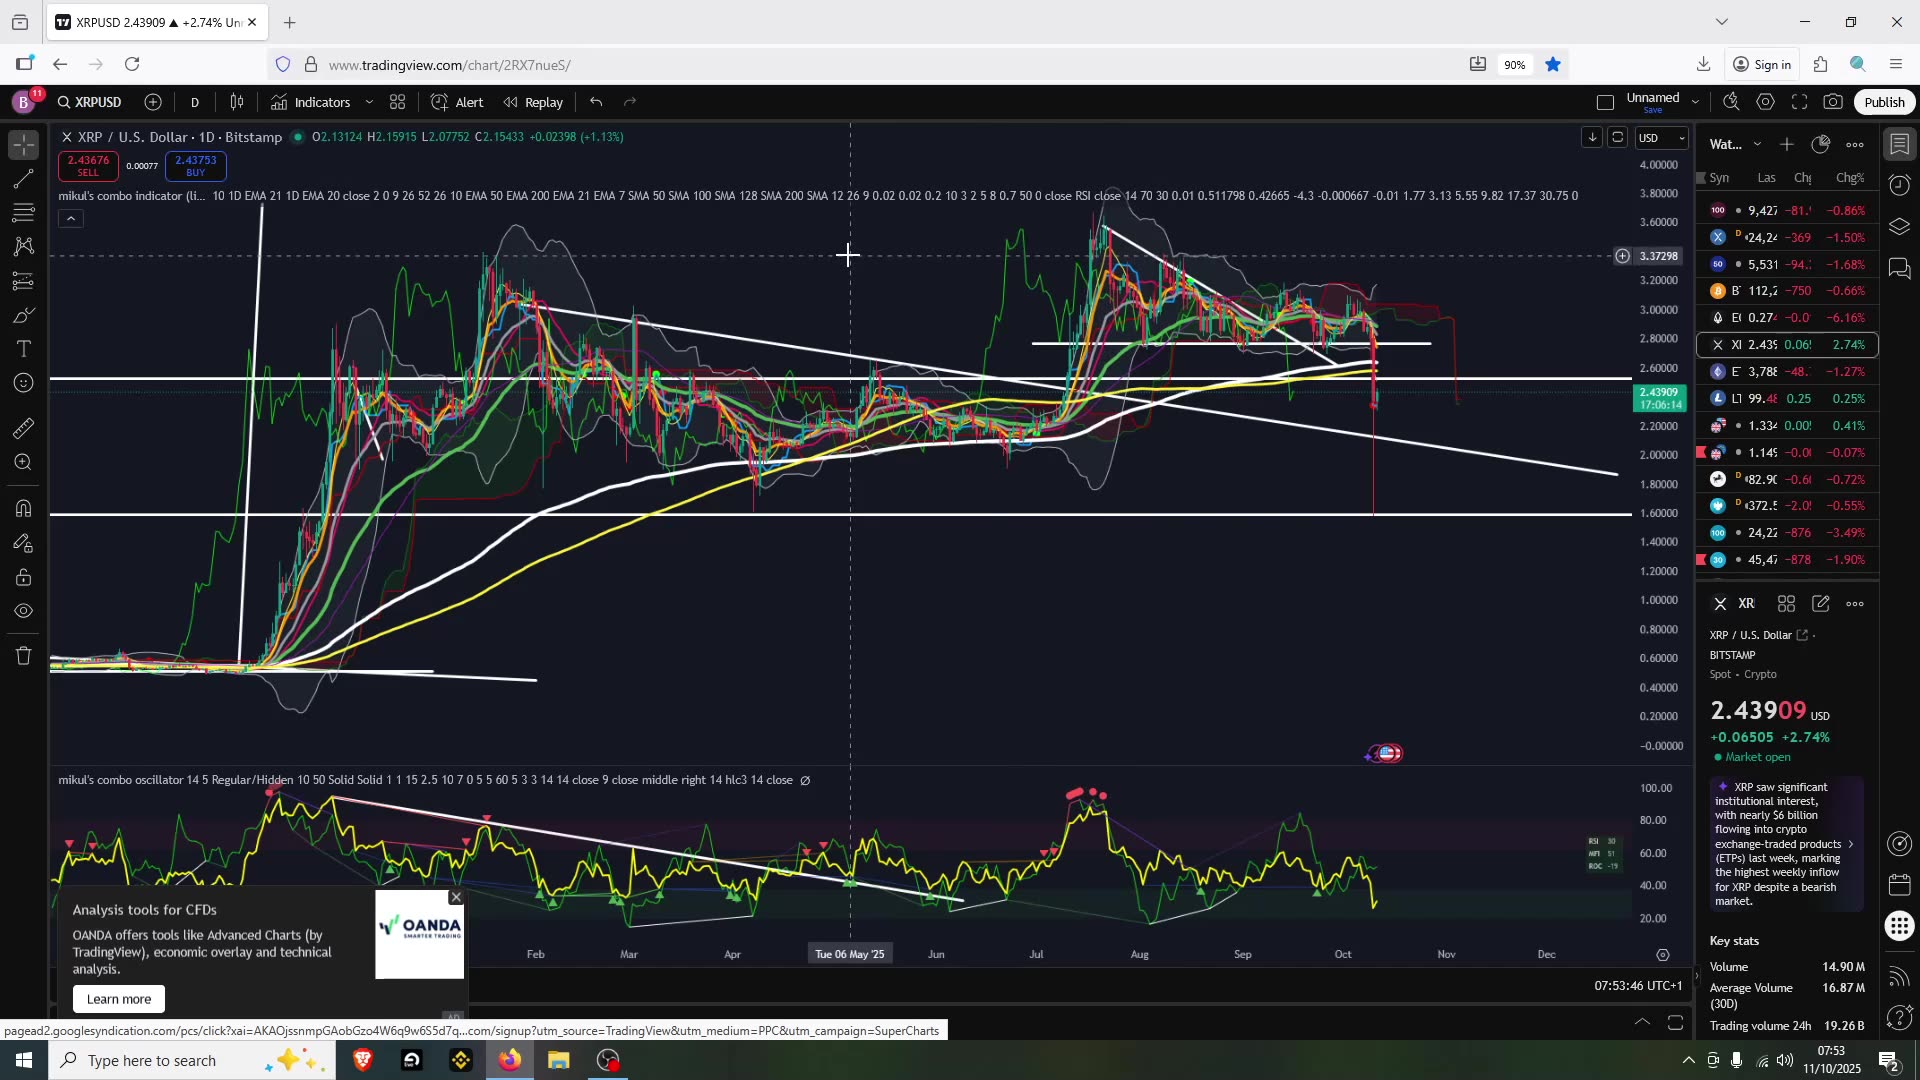Click Learn more in the OANDA ad
The height and width of the screenshot is (1080, 1920).
coord(118,998)
